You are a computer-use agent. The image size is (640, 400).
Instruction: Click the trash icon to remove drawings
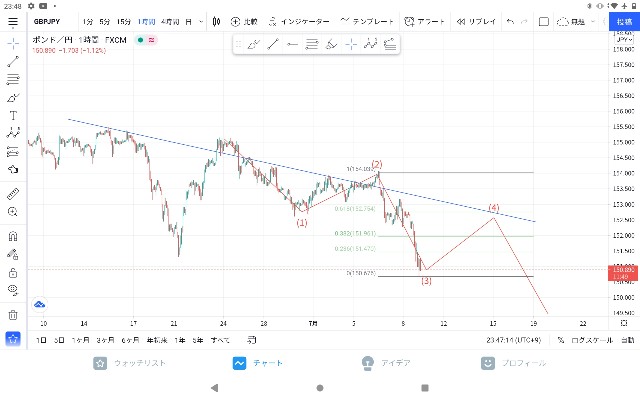13,315
